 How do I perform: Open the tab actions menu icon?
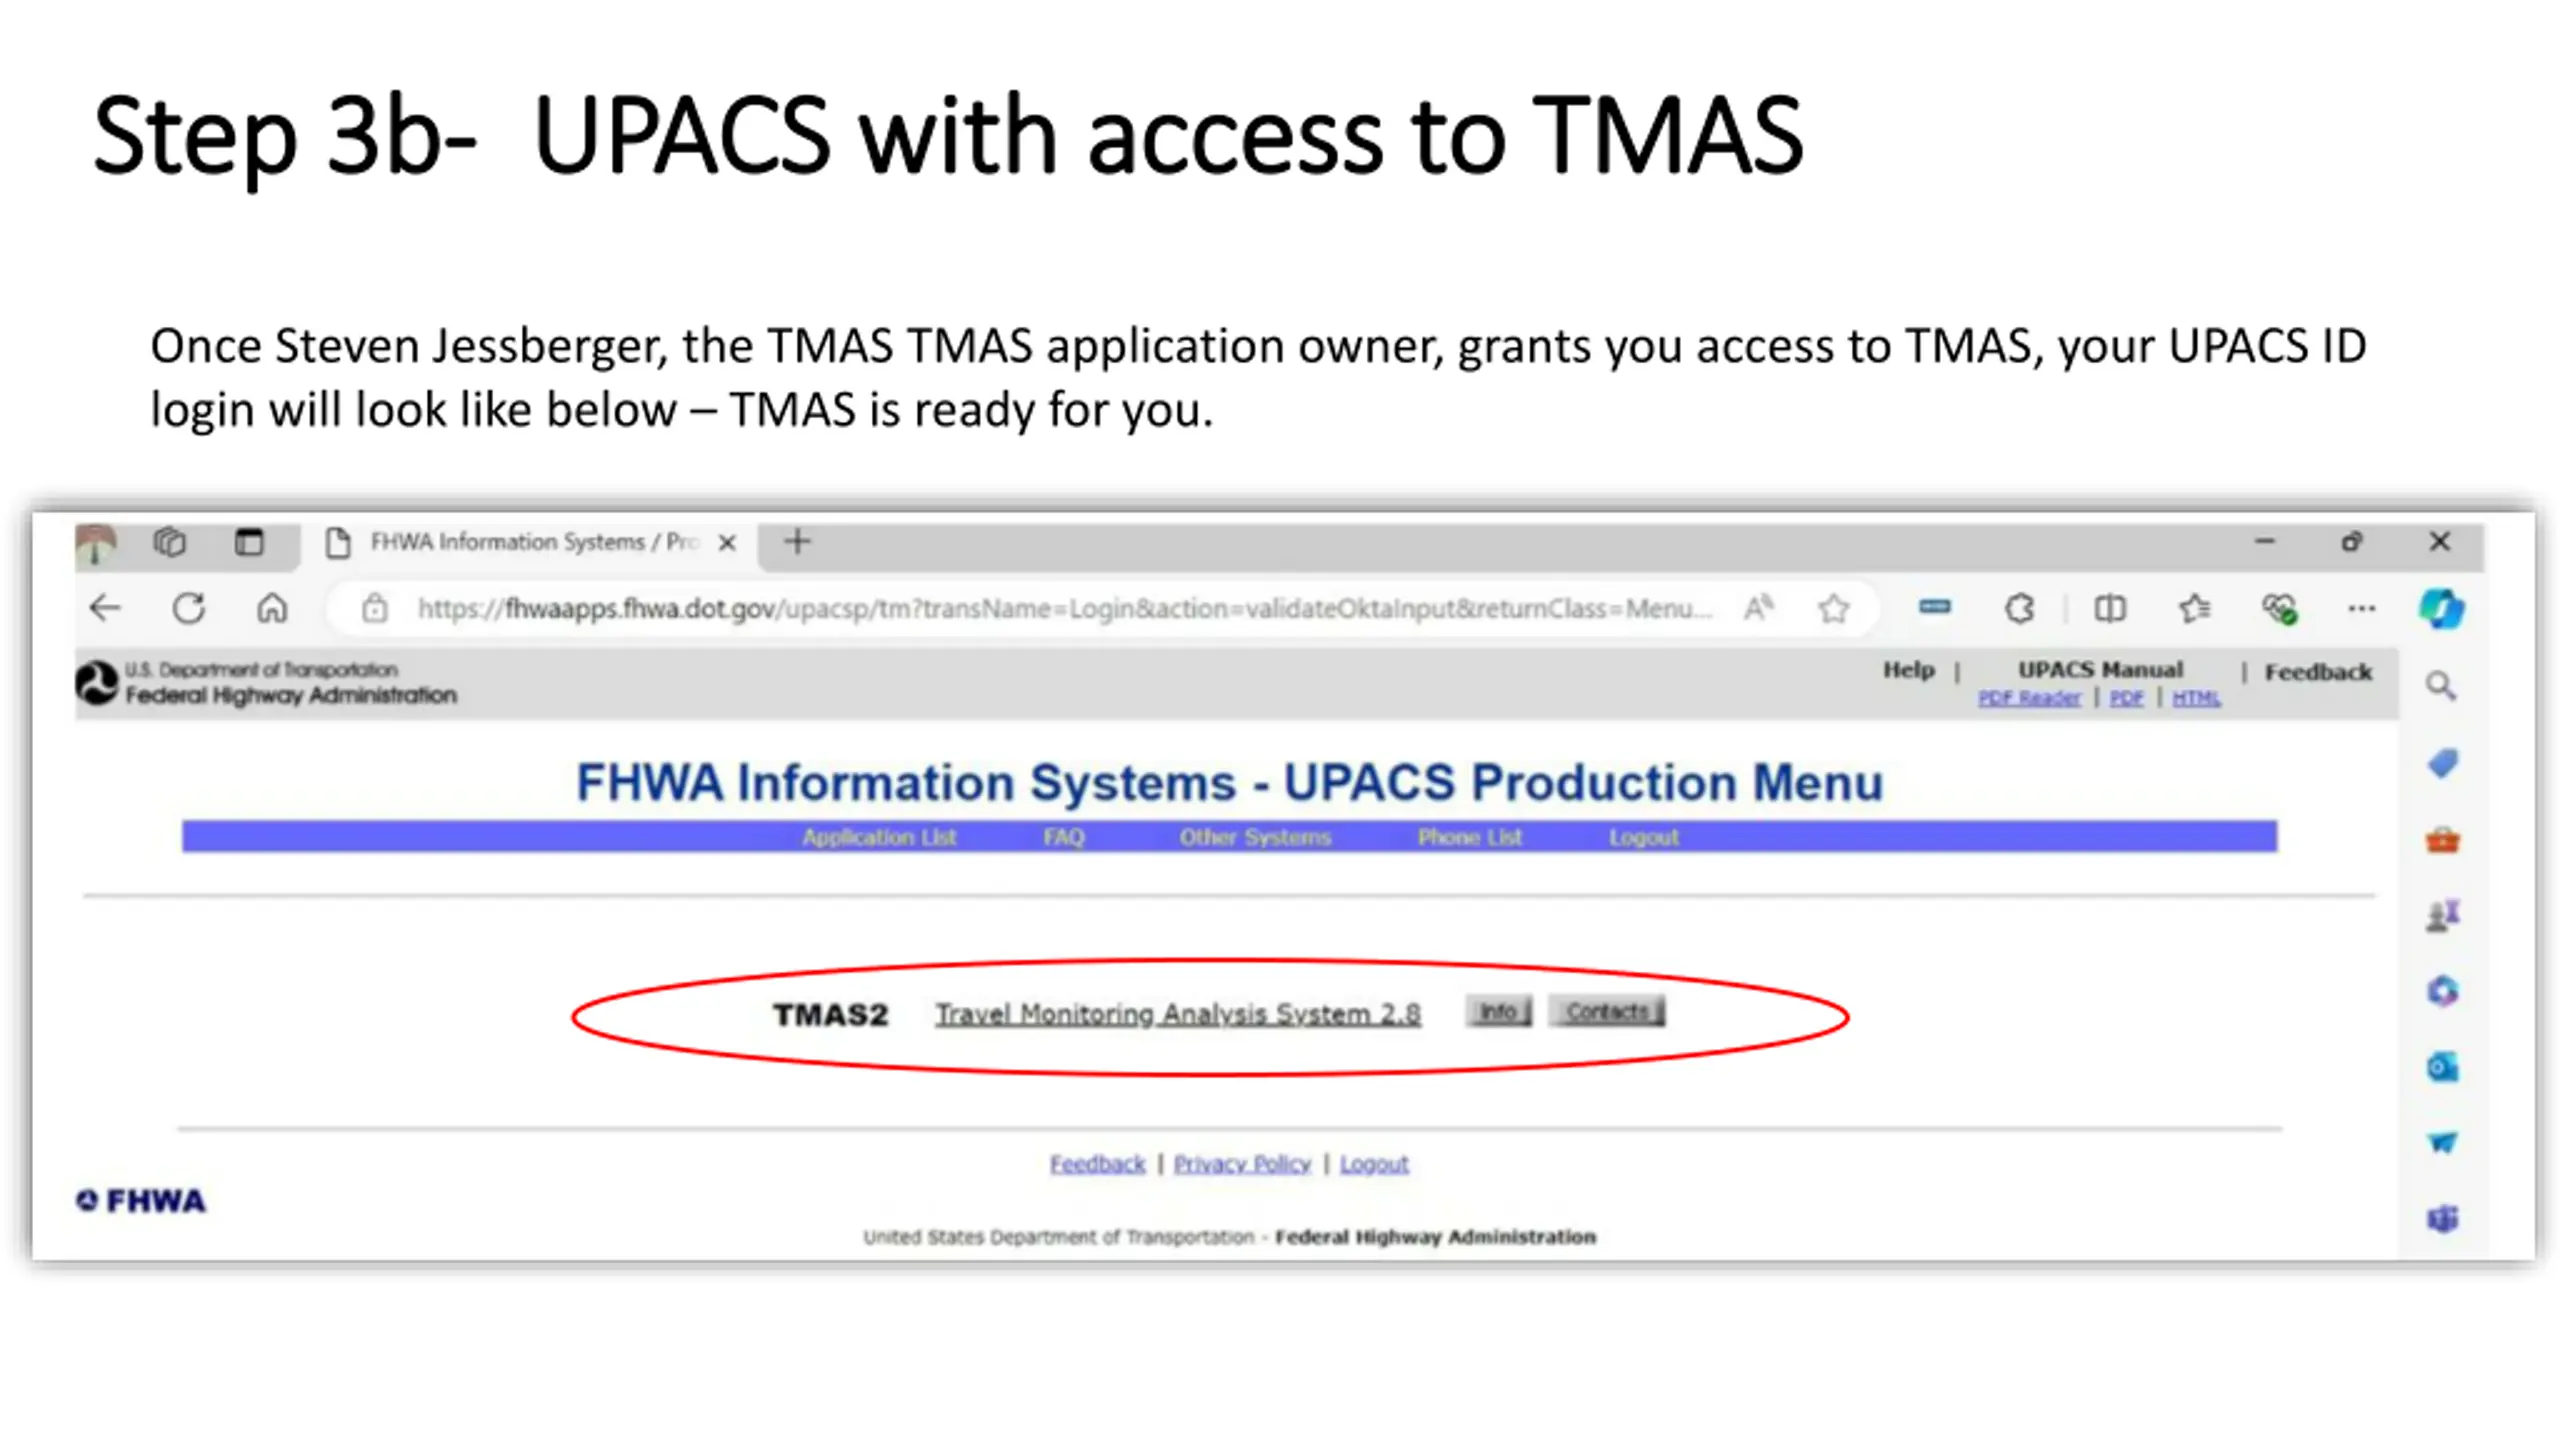coord(249,542)
